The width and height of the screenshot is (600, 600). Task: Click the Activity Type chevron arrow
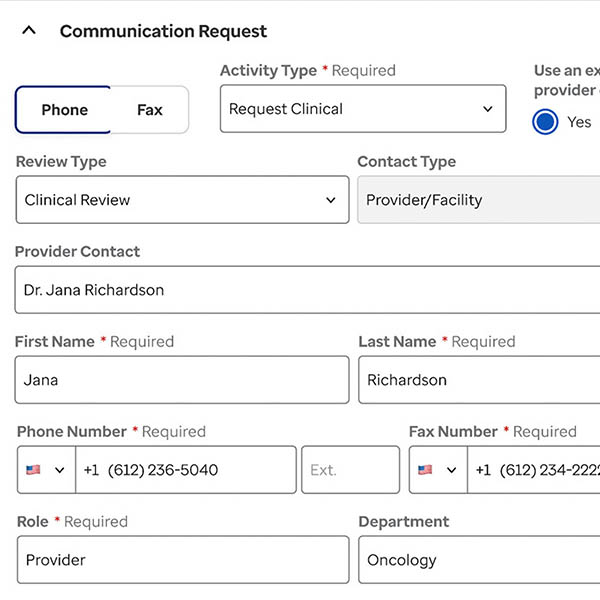[488, 109]
